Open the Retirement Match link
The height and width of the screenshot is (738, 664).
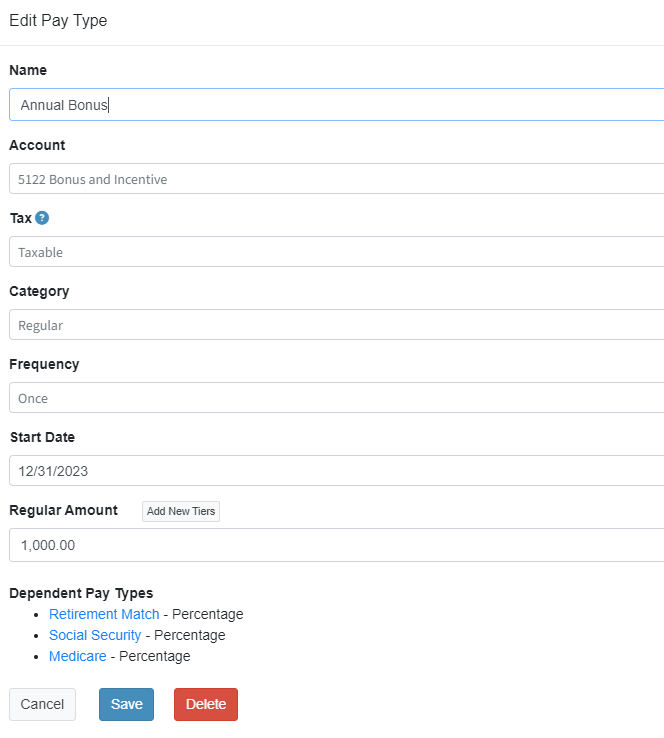pos(104,614)
